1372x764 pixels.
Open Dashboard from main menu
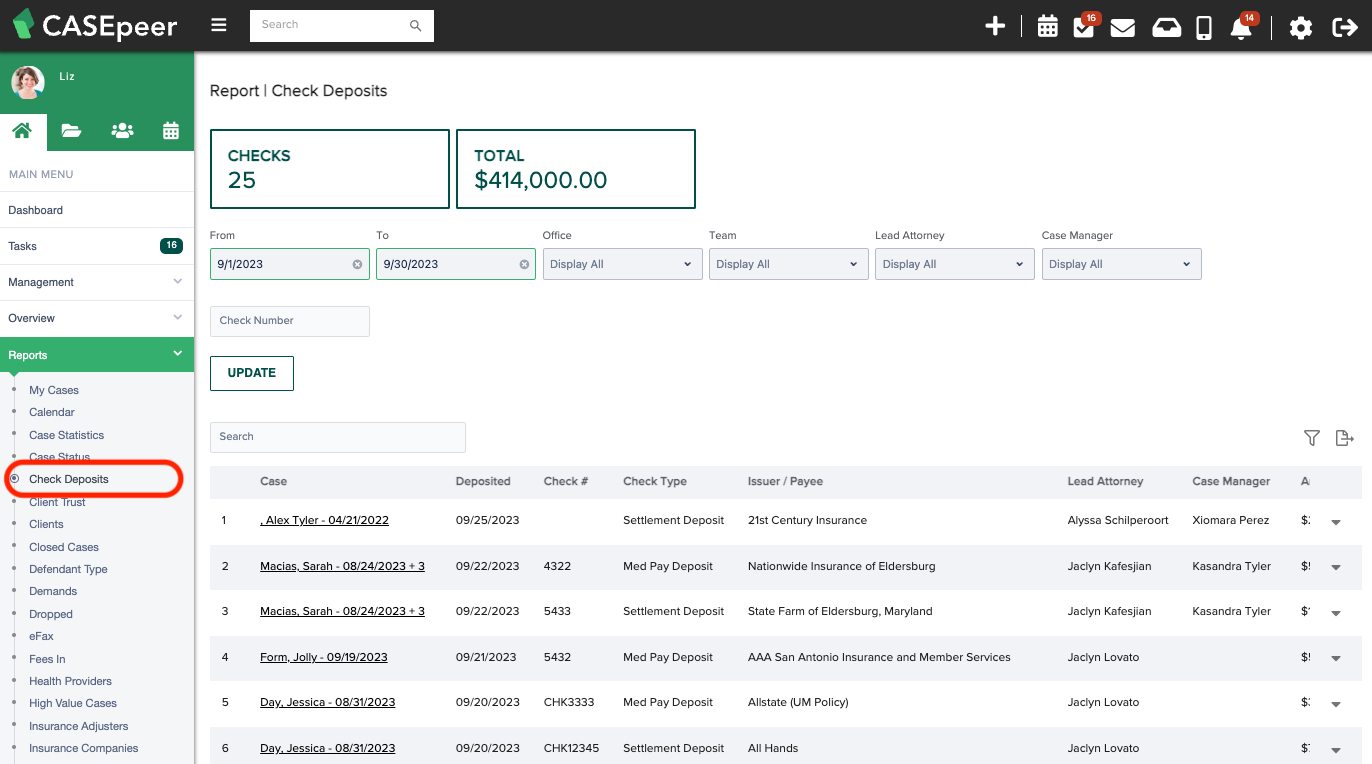pos(97,210)
